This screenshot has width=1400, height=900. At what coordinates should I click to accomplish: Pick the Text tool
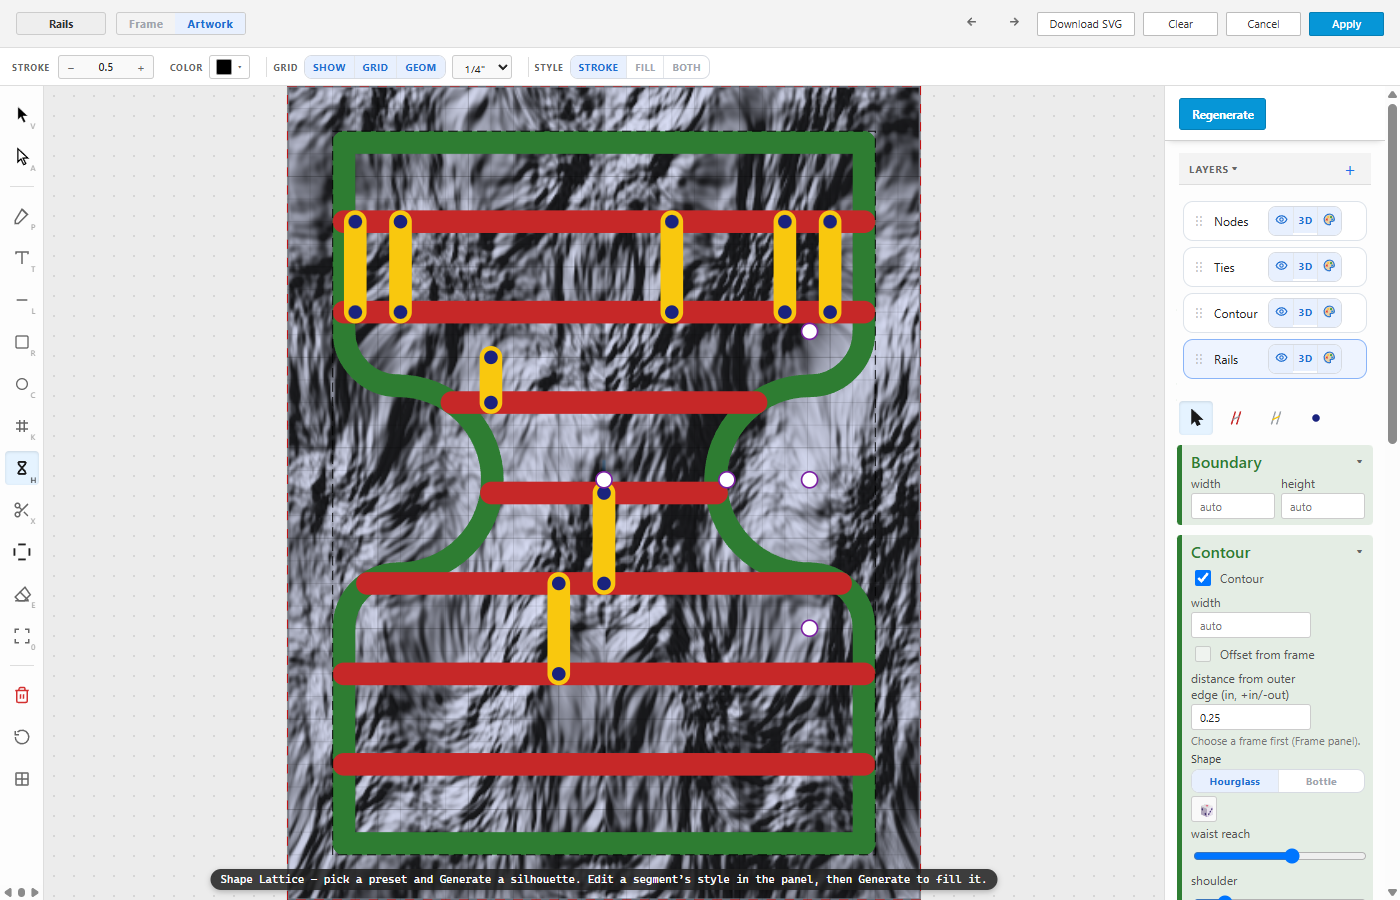tap(22, 258)
